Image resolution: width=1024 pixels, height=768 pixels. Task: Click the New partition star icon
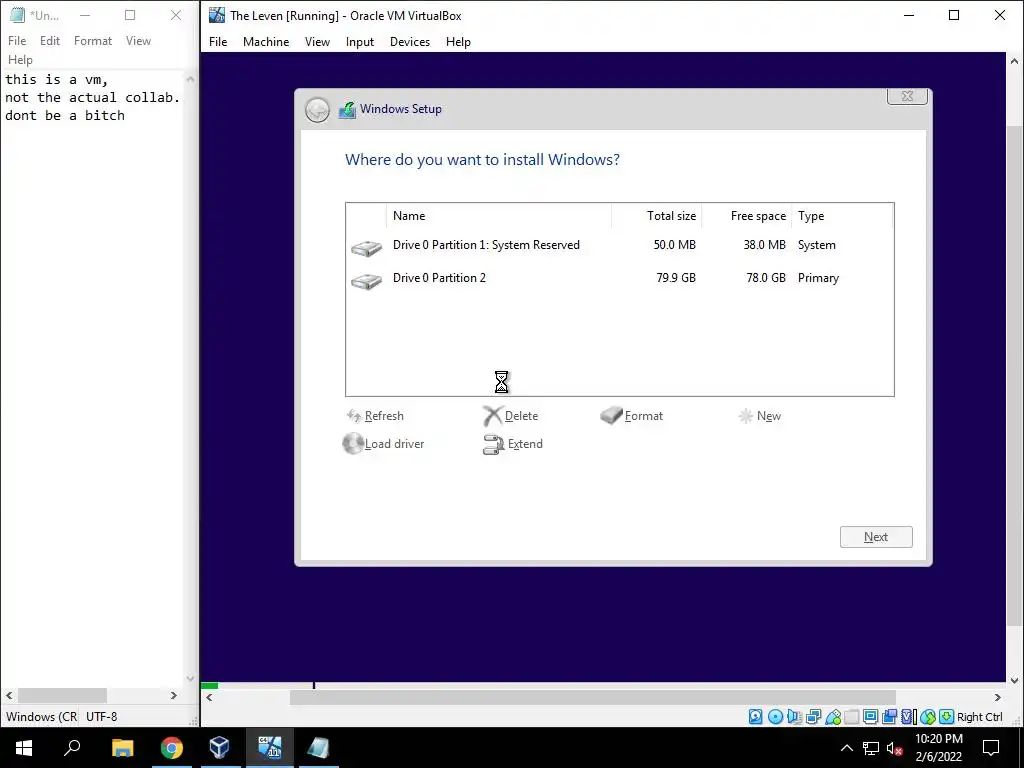click(x=745, y=416)
